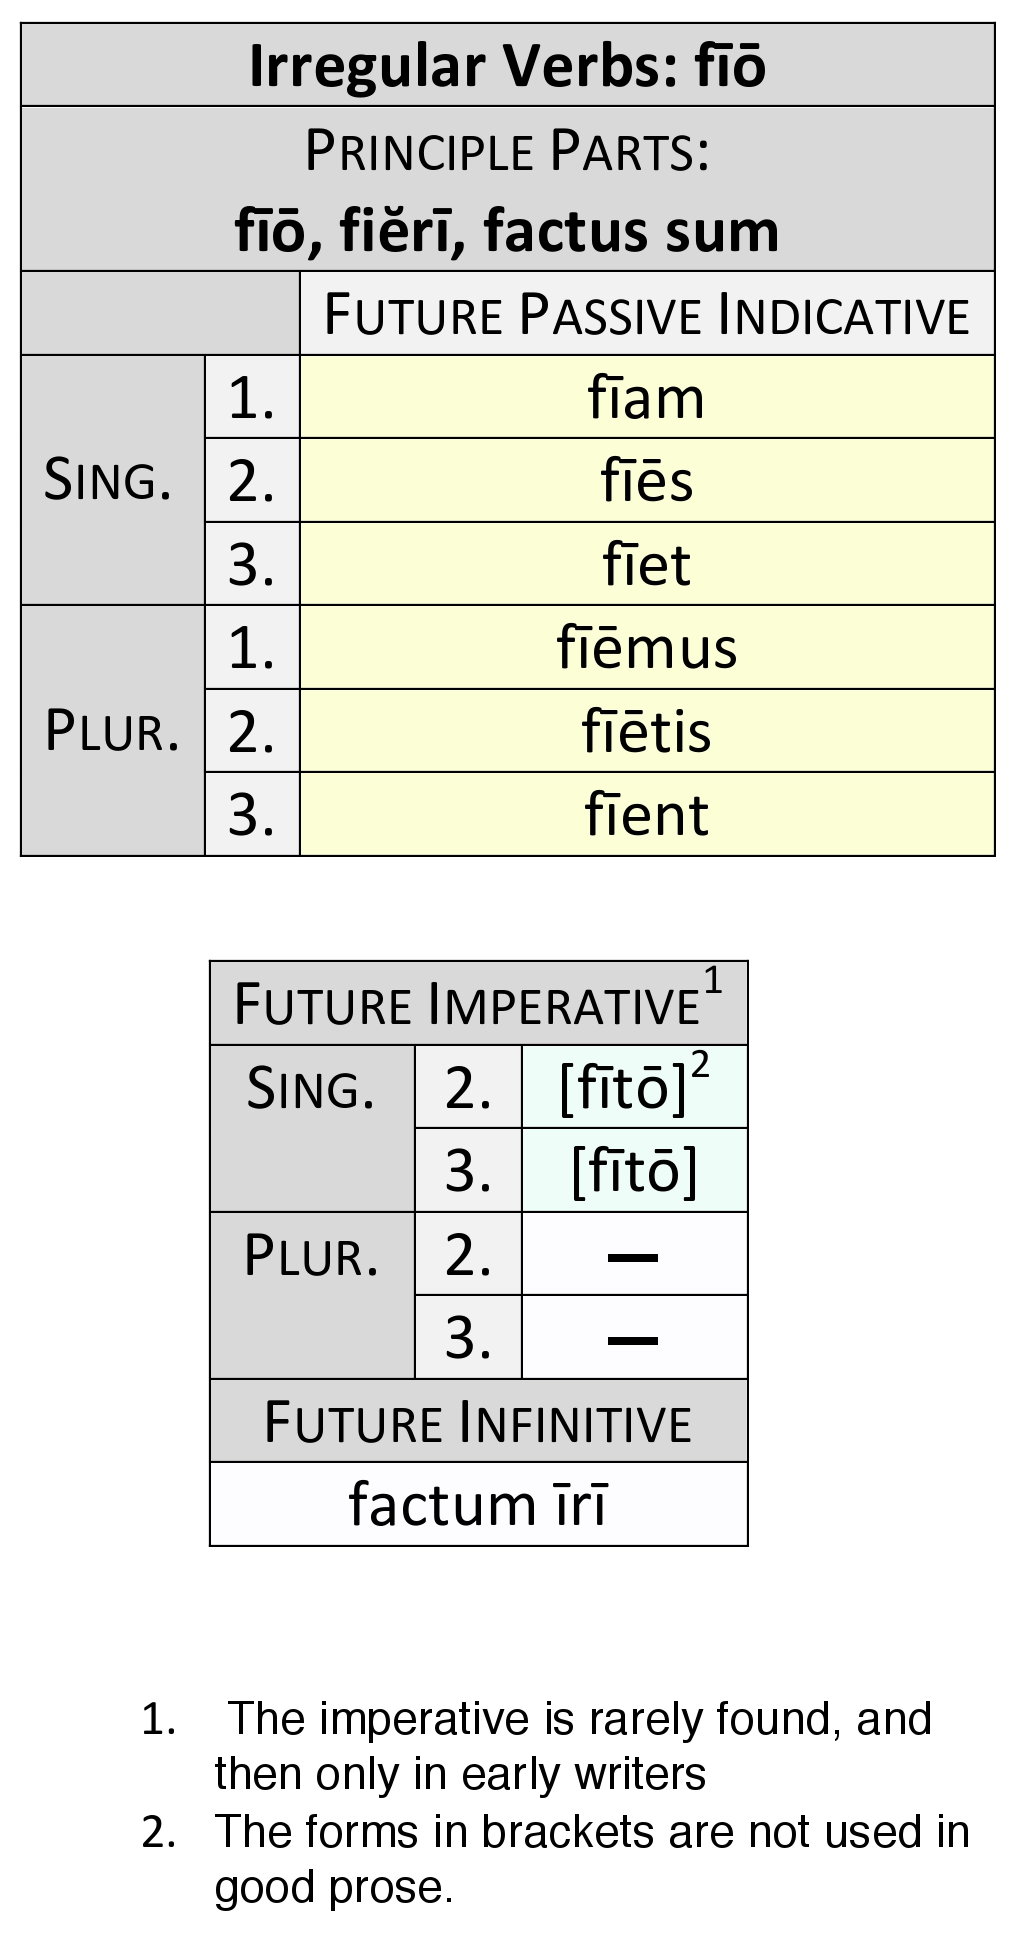Click the third person singular '[fītō]' cell
1015x1939 pixels.
pos(634,1170)
